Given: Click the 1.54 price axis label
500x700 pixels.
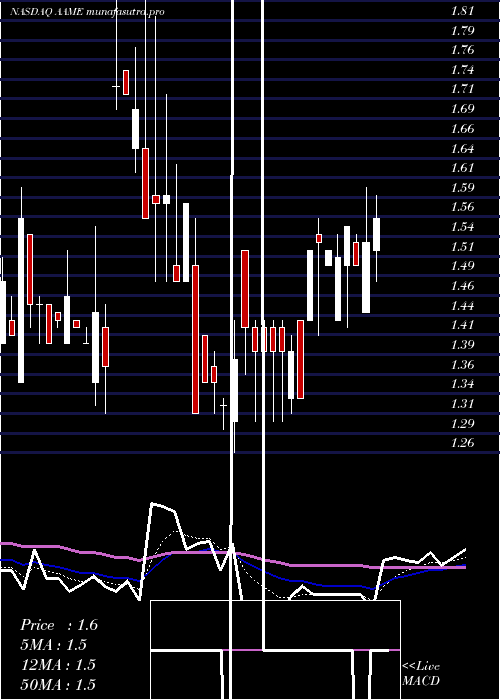Looking at the screenshot, I should click(x=462, y=226).
